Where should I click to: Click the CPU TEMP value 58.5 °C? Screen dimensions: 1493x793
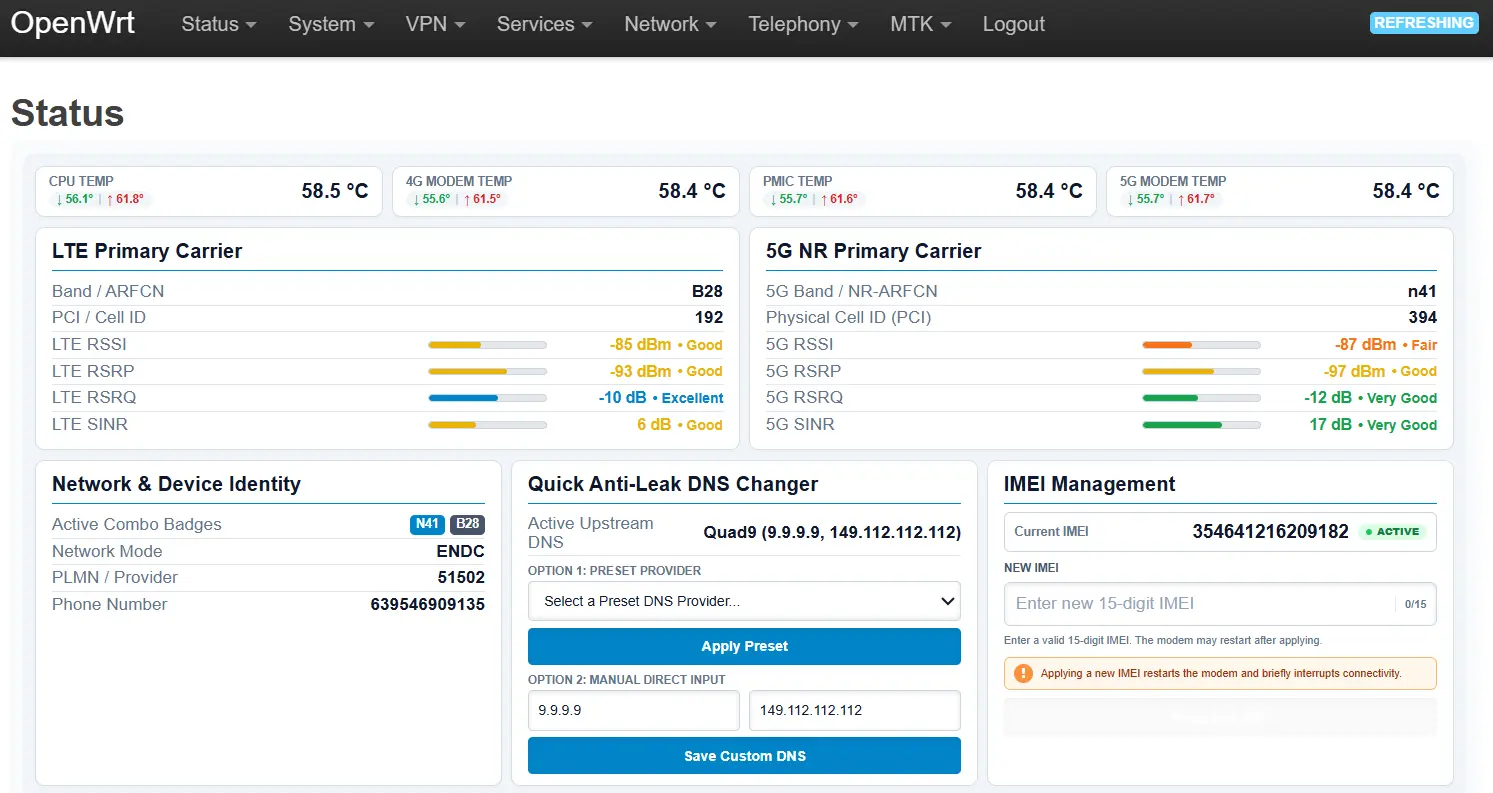click(335, 191)
